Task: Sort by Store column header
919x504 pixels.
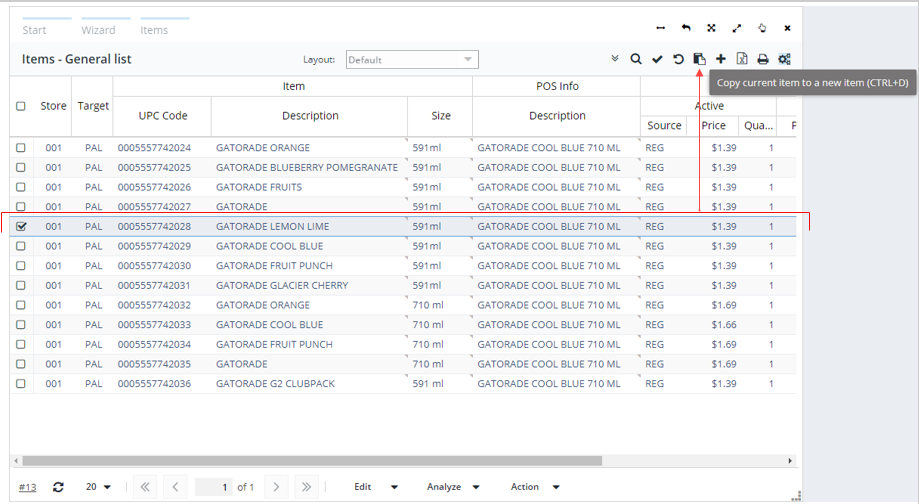Action: pyautogui.click(x=53, y=106)
